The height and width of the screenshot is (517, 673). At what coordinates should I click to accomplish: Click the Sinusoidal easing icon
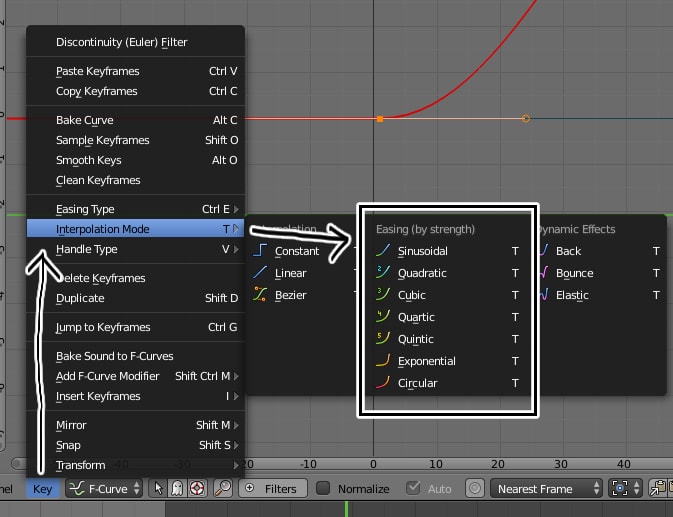point(383,250)
